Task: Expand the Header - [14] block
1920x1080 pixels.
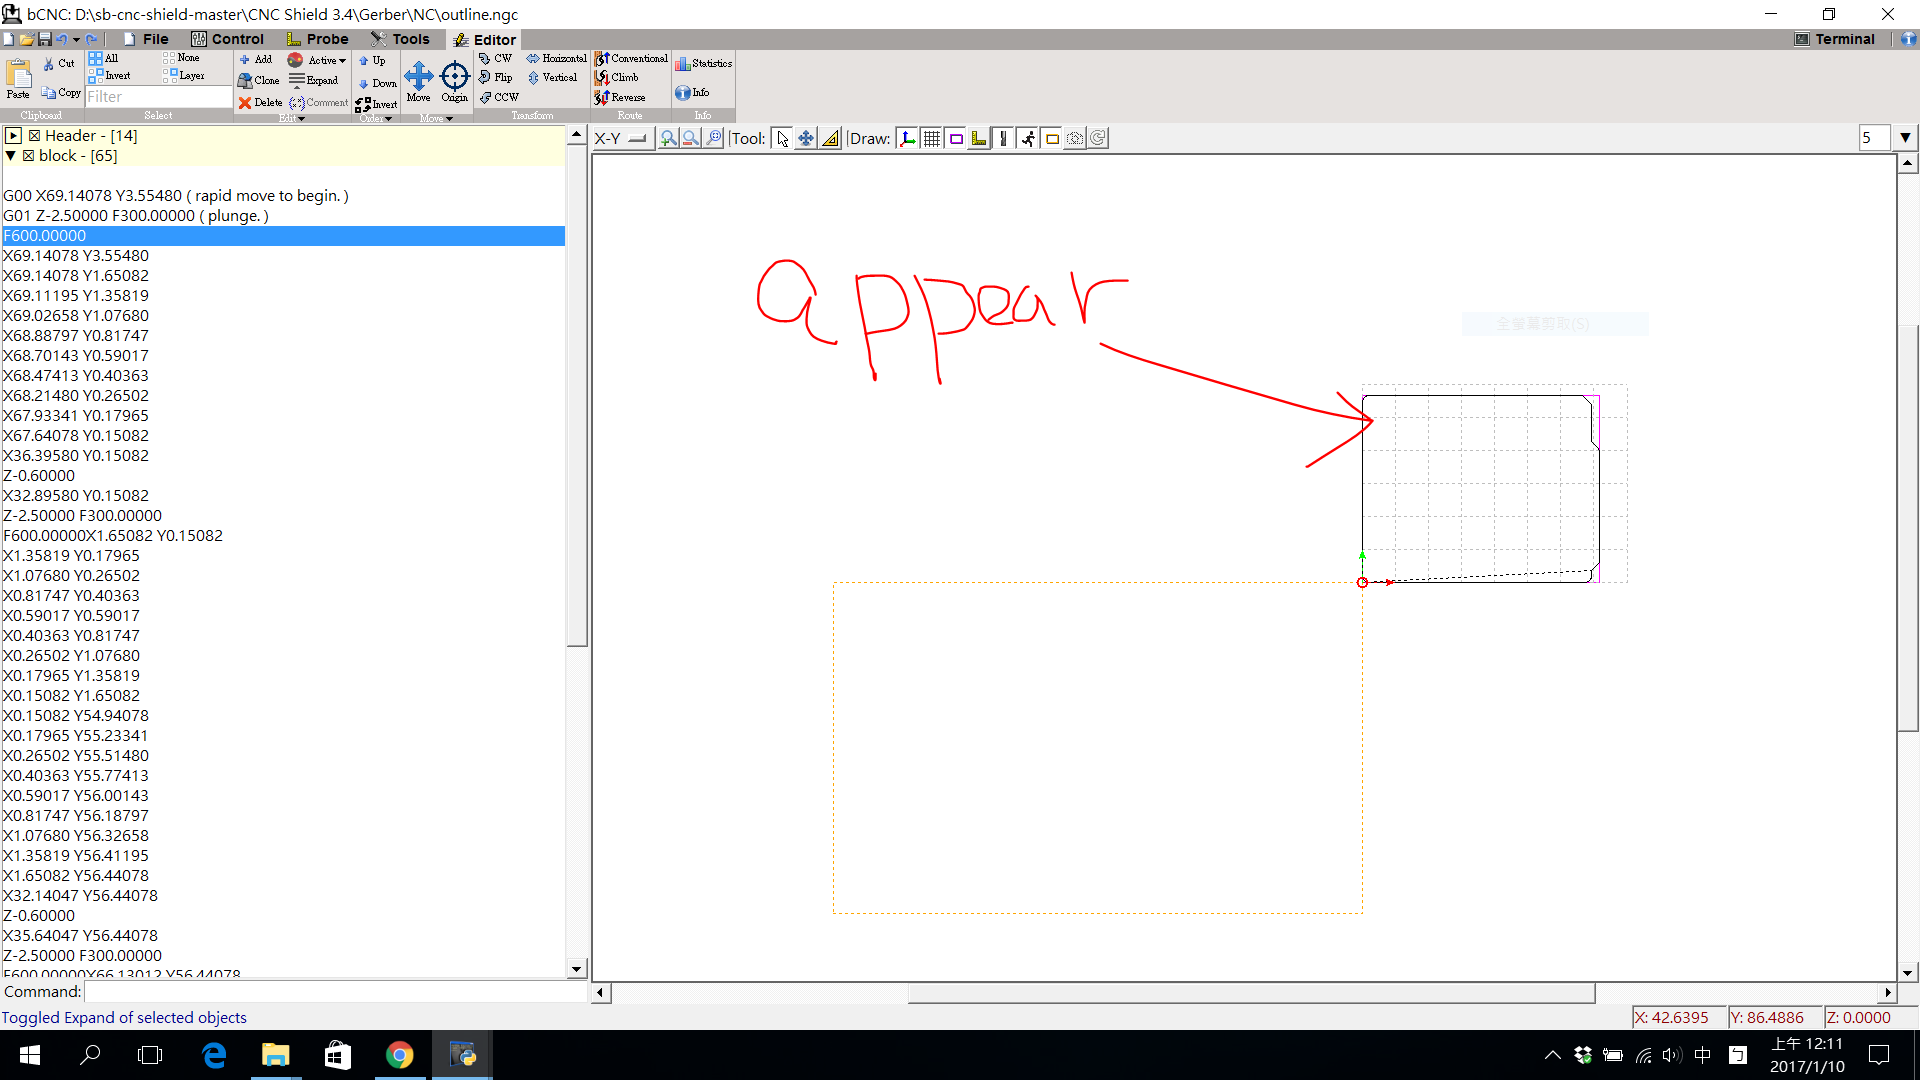Action: [13, 136]
